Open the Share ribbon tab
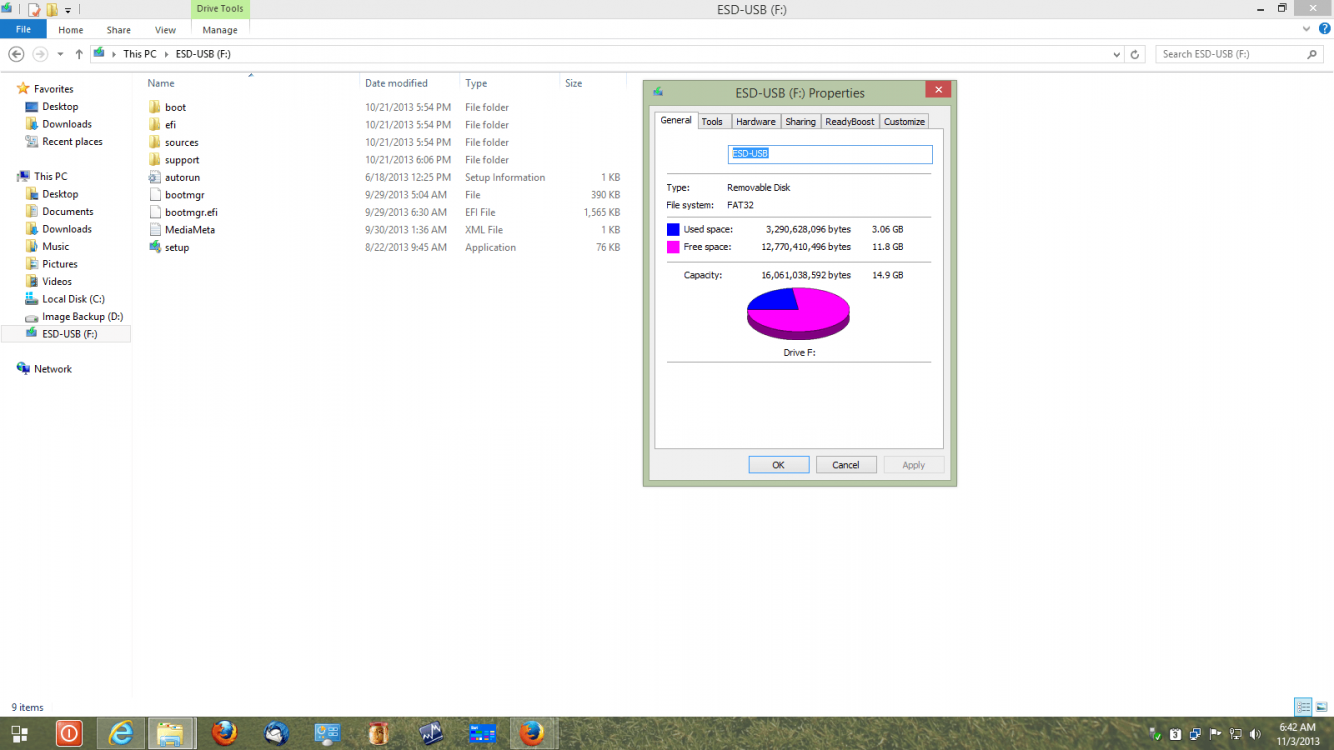 (119, 30)
